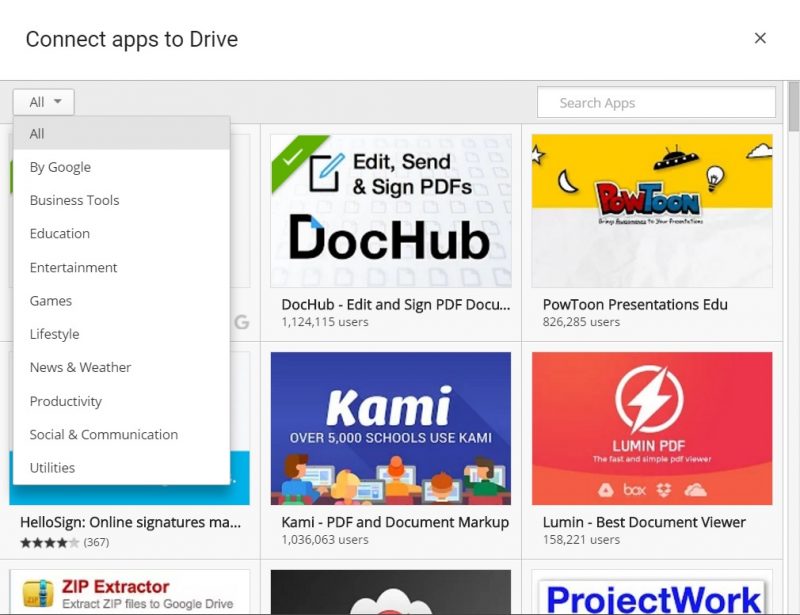Open the ProjectWork app thumbnail
The image size is (800, 615).
pyautogui.click(x=652, y=592)
